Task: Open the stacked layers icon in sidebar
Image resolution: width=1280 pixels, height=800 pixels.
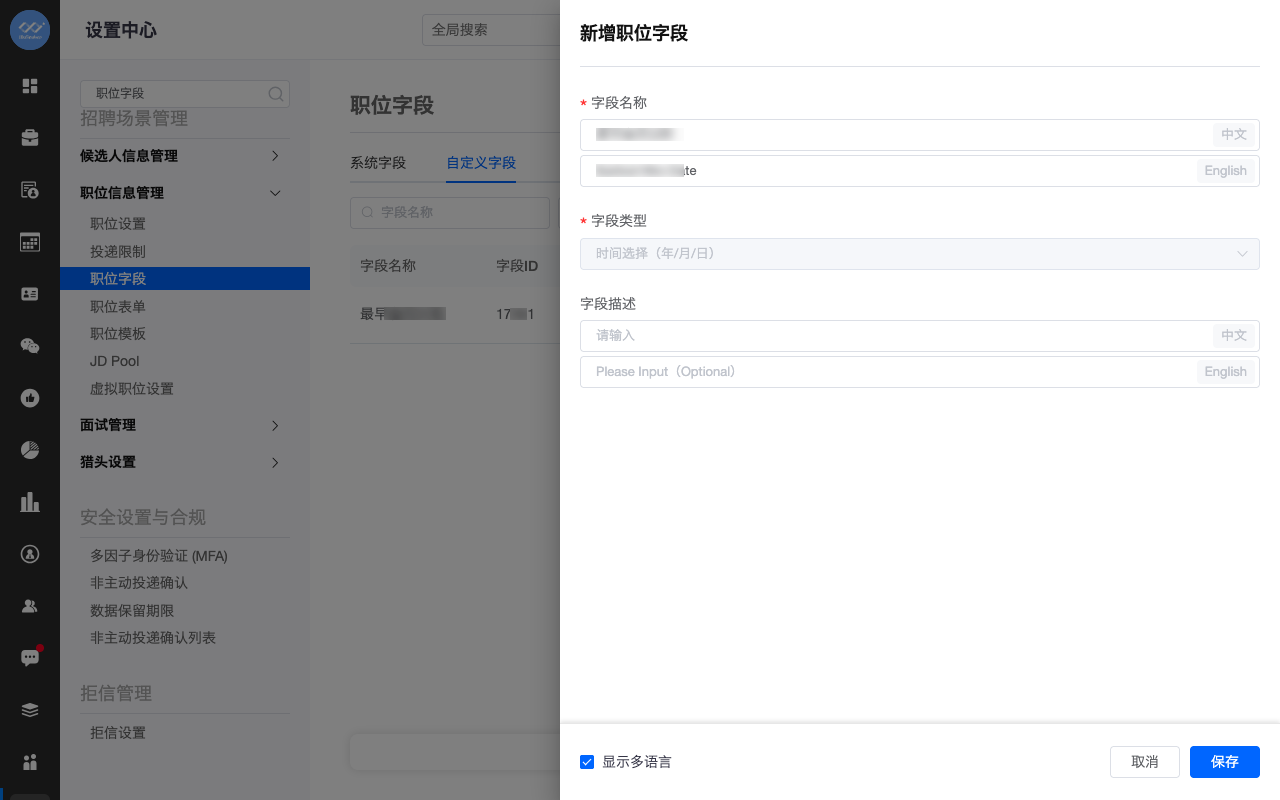Action: point(30,710)
